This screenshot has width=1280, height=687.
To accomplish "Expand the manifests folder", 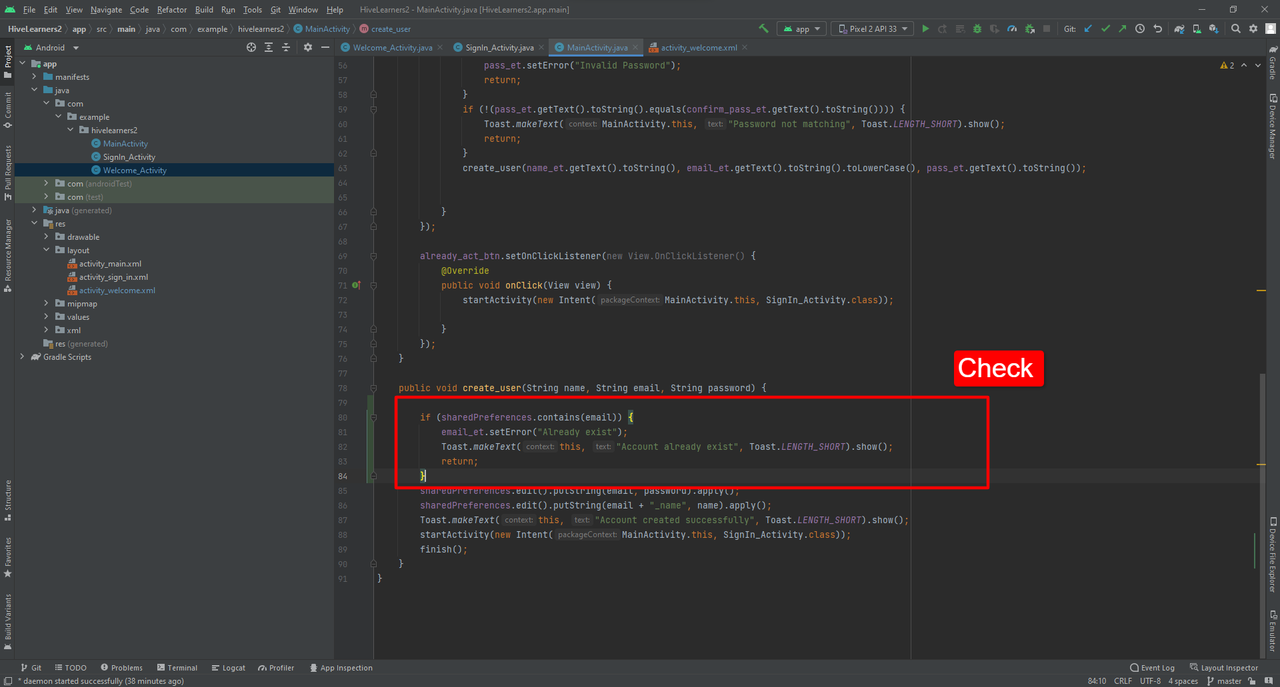I will click(x=34, y=77).
